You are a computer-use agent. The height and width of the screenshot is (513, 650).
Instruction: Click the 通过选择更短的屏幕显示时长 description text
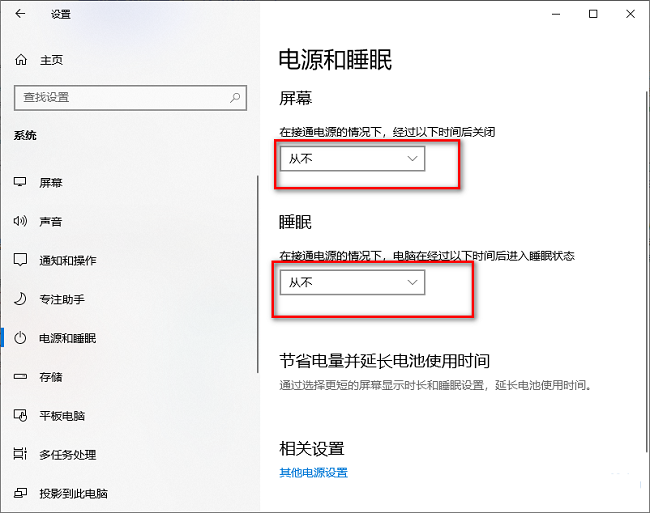[x=435, y=385]
